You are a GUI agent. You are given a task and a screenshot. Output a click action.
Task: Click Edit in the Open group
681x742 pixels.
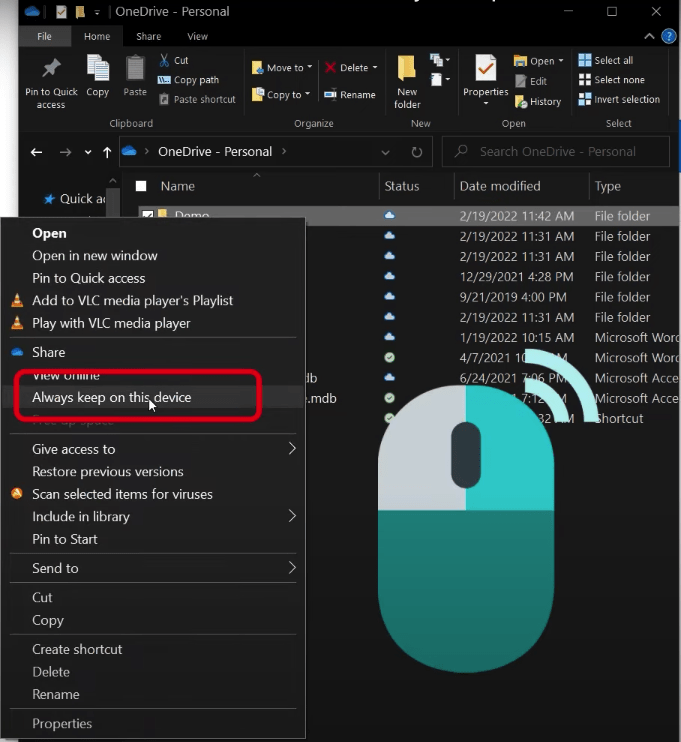[x=531, y=81]
